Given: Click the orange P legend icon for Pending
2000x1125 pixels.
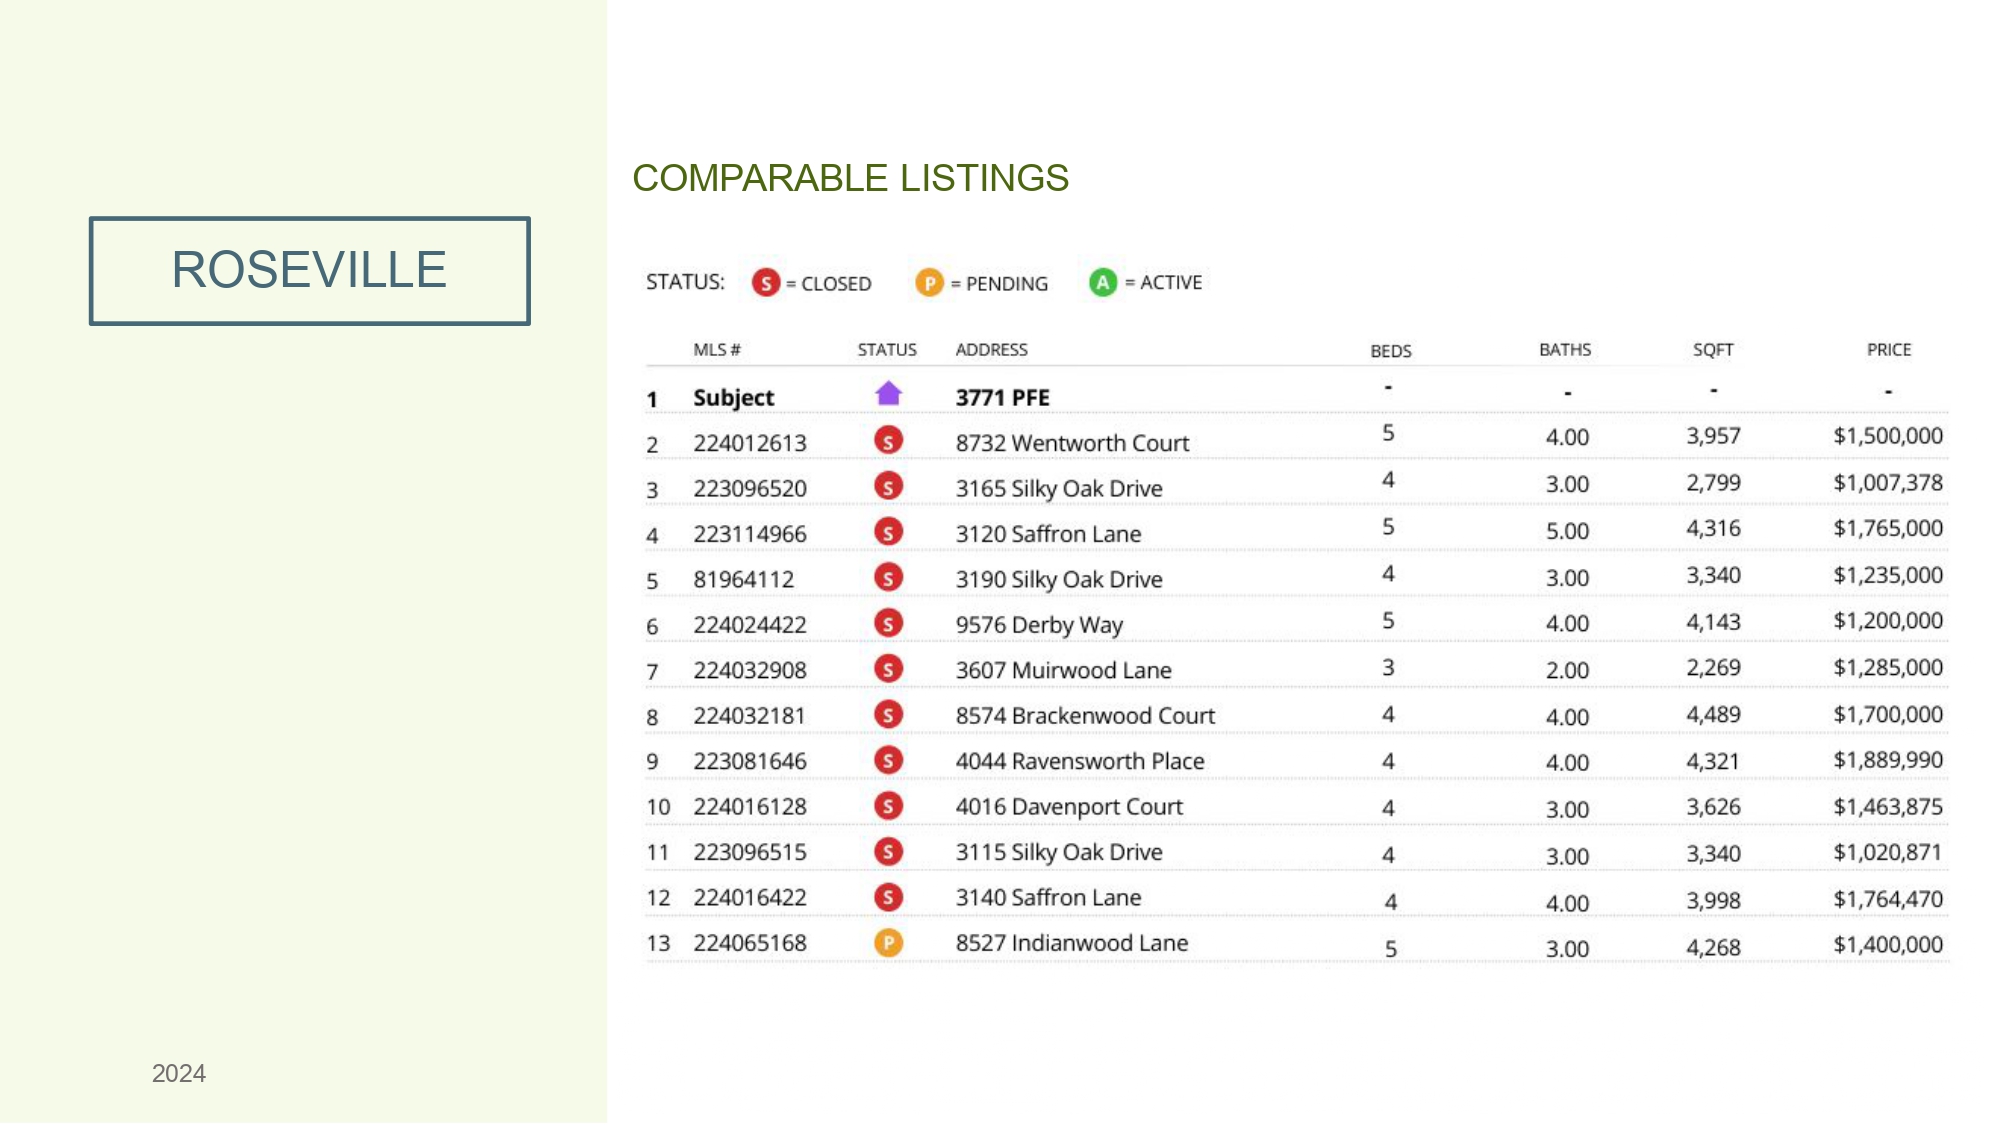Looking at the screenshot, I should tap(930, 283).
